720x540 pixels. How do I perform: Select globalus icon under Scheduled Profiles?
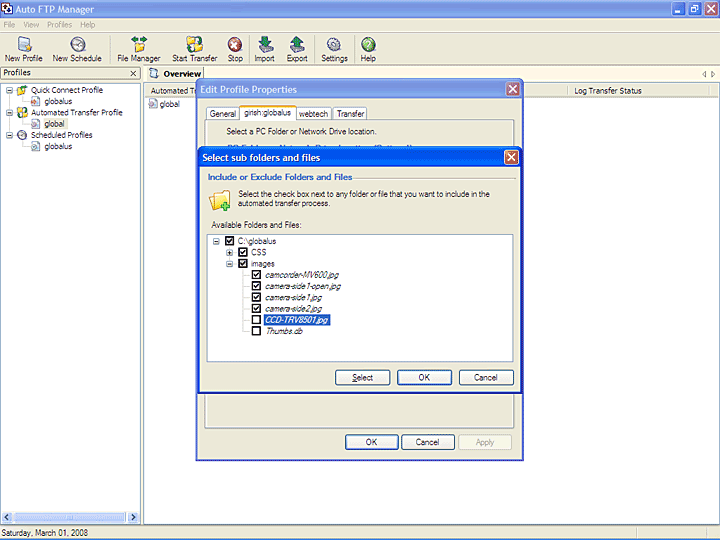35,146
